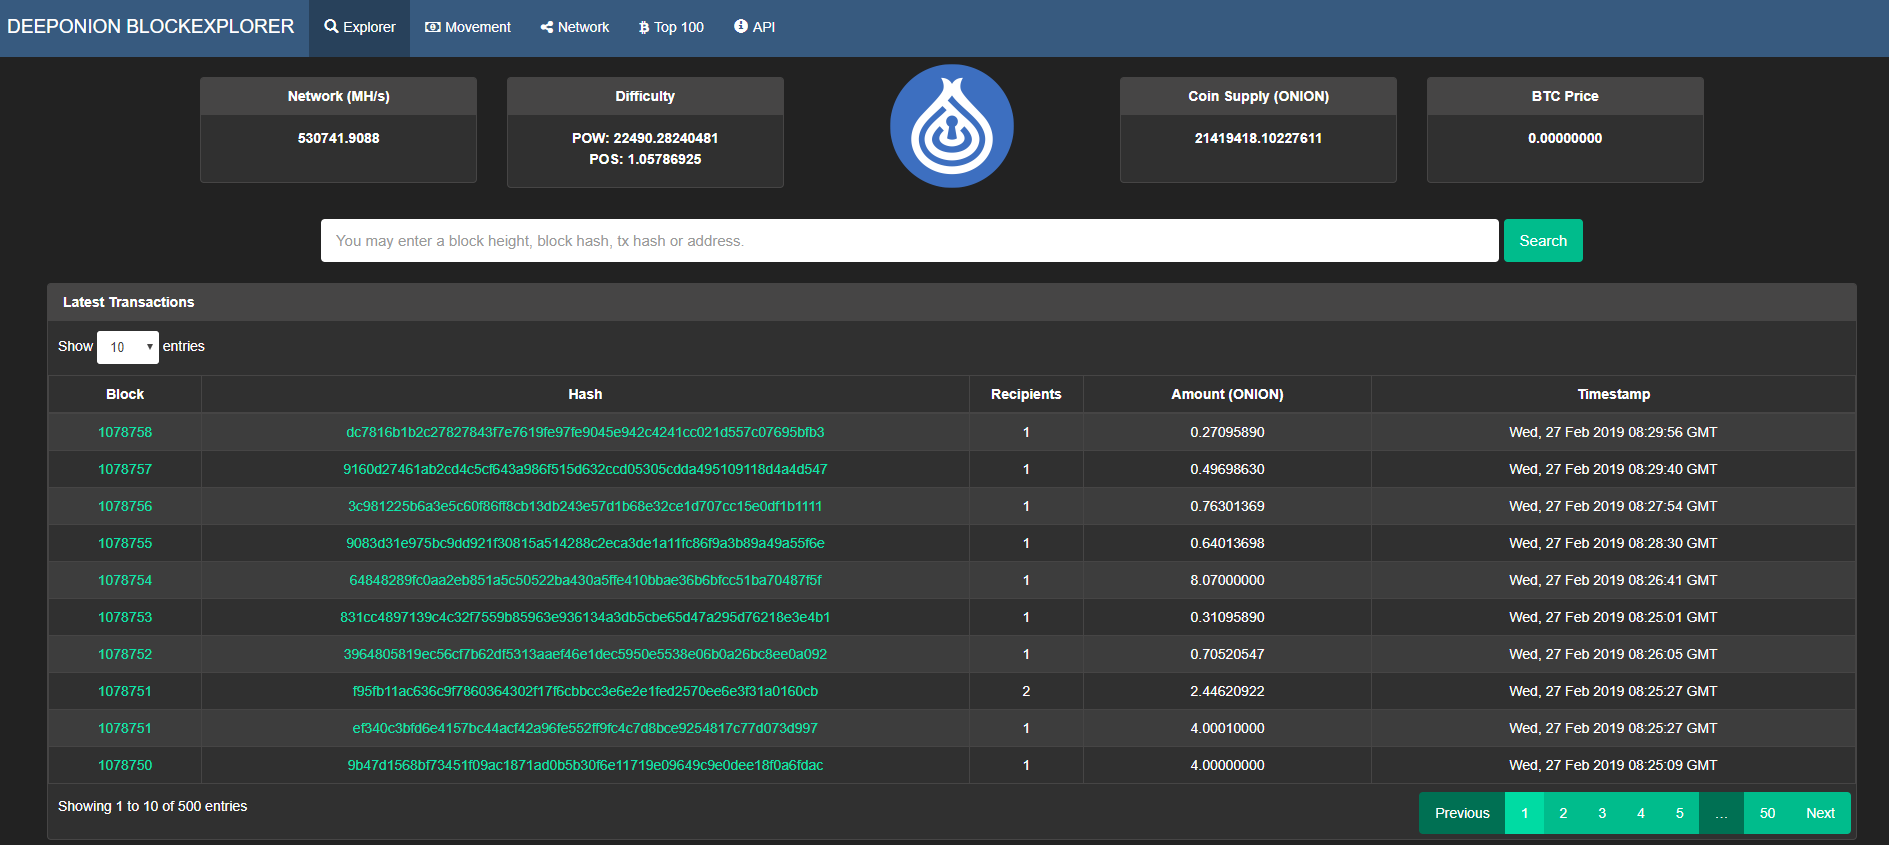
Task: Click POS difficulty value 1.05786925
Action: click(x=664, y=159)
